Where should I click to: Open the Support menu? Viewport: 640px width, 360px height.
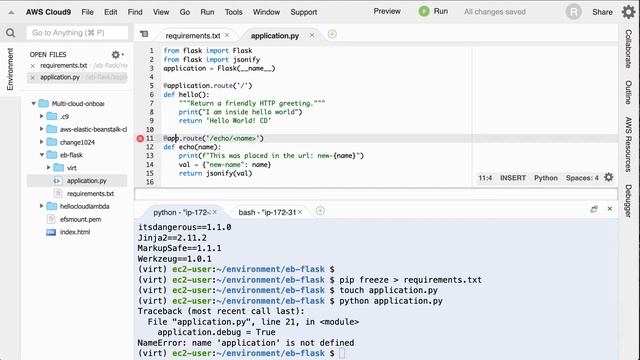(x=304, y=12)
